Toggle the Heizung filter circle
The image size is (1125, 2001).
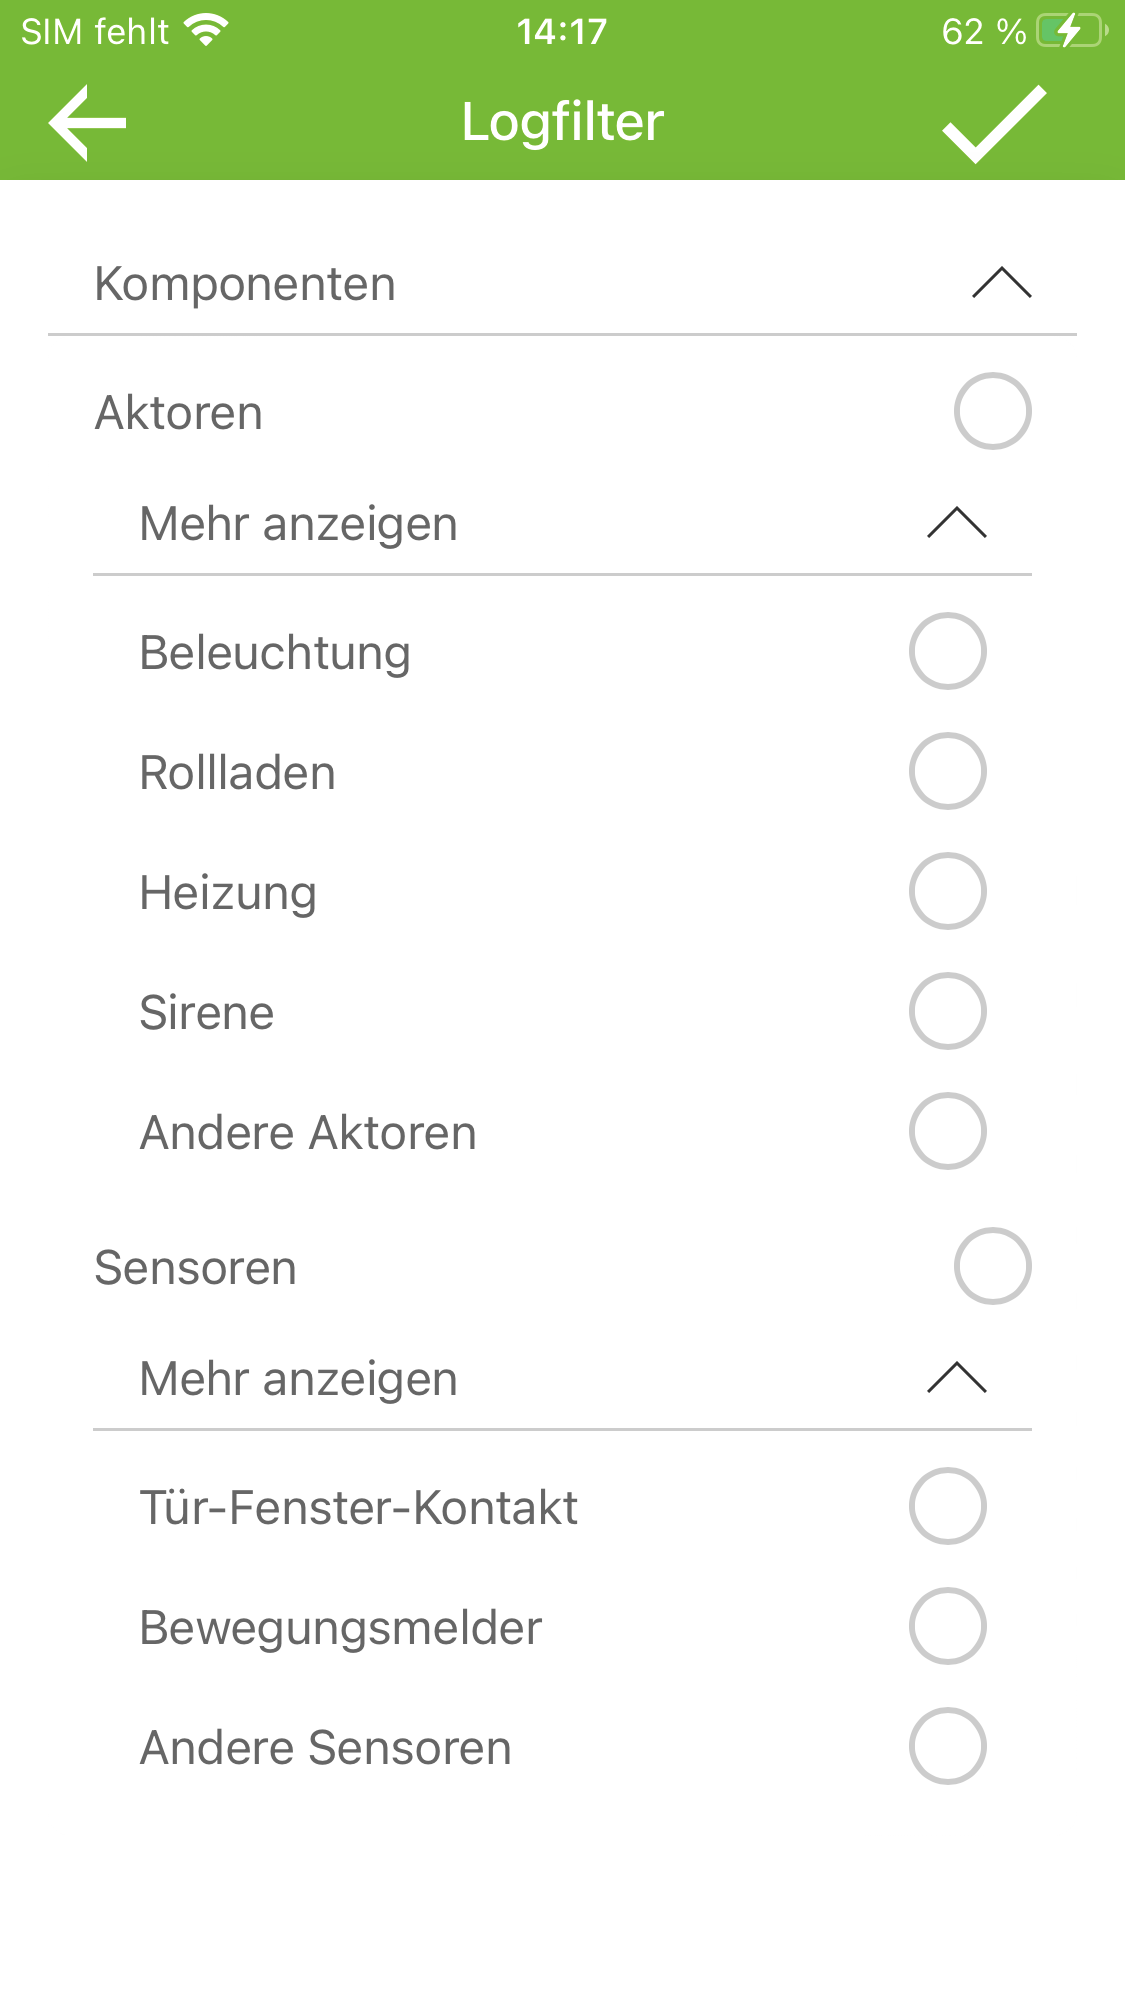click(947, 891)
